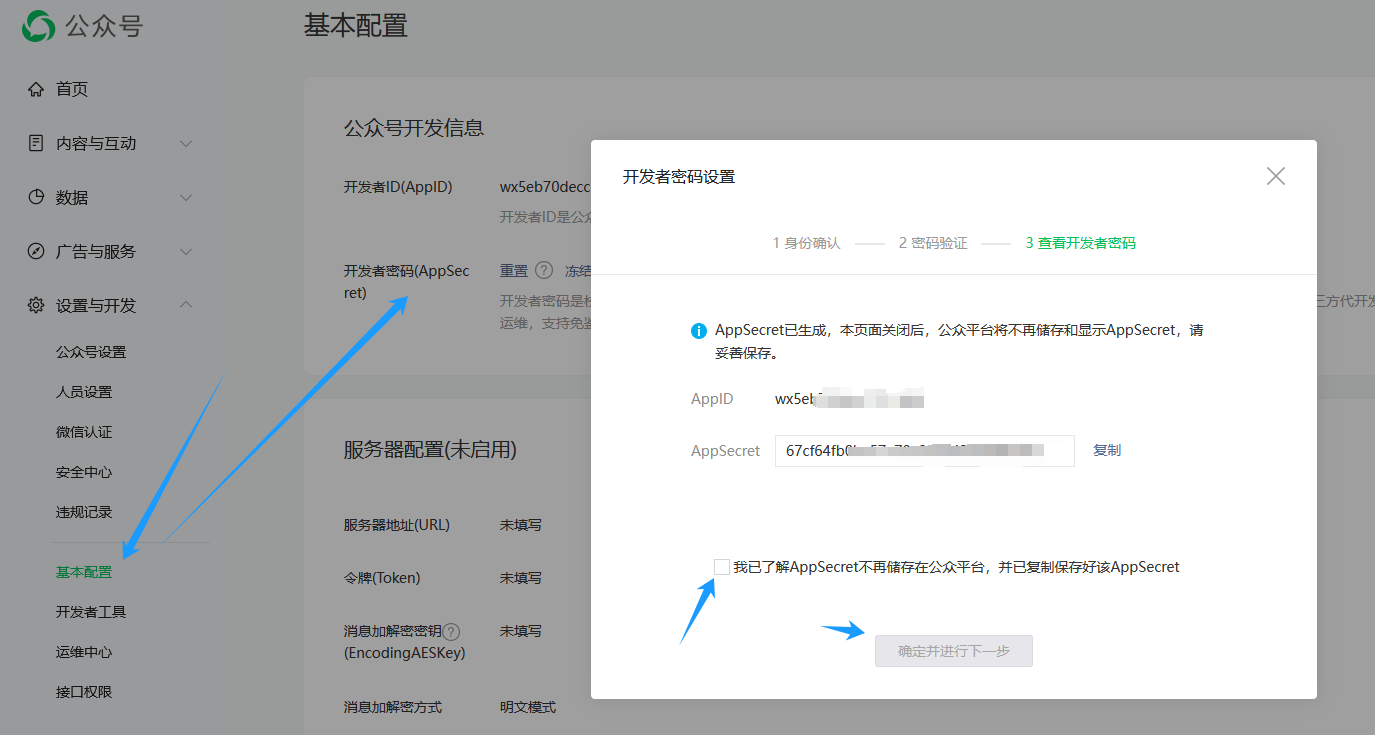Click the 数据 pie chart icon

(36, 198)
